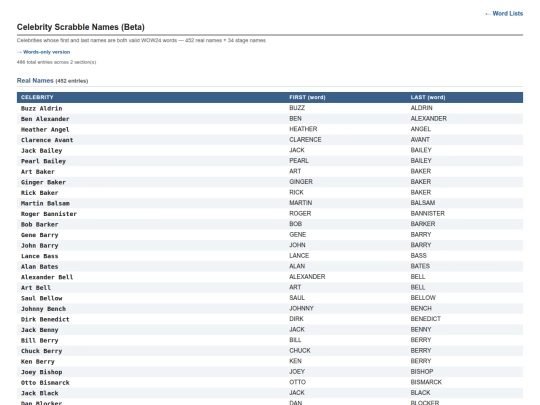Click the word BISMARCK

[426, 382]
